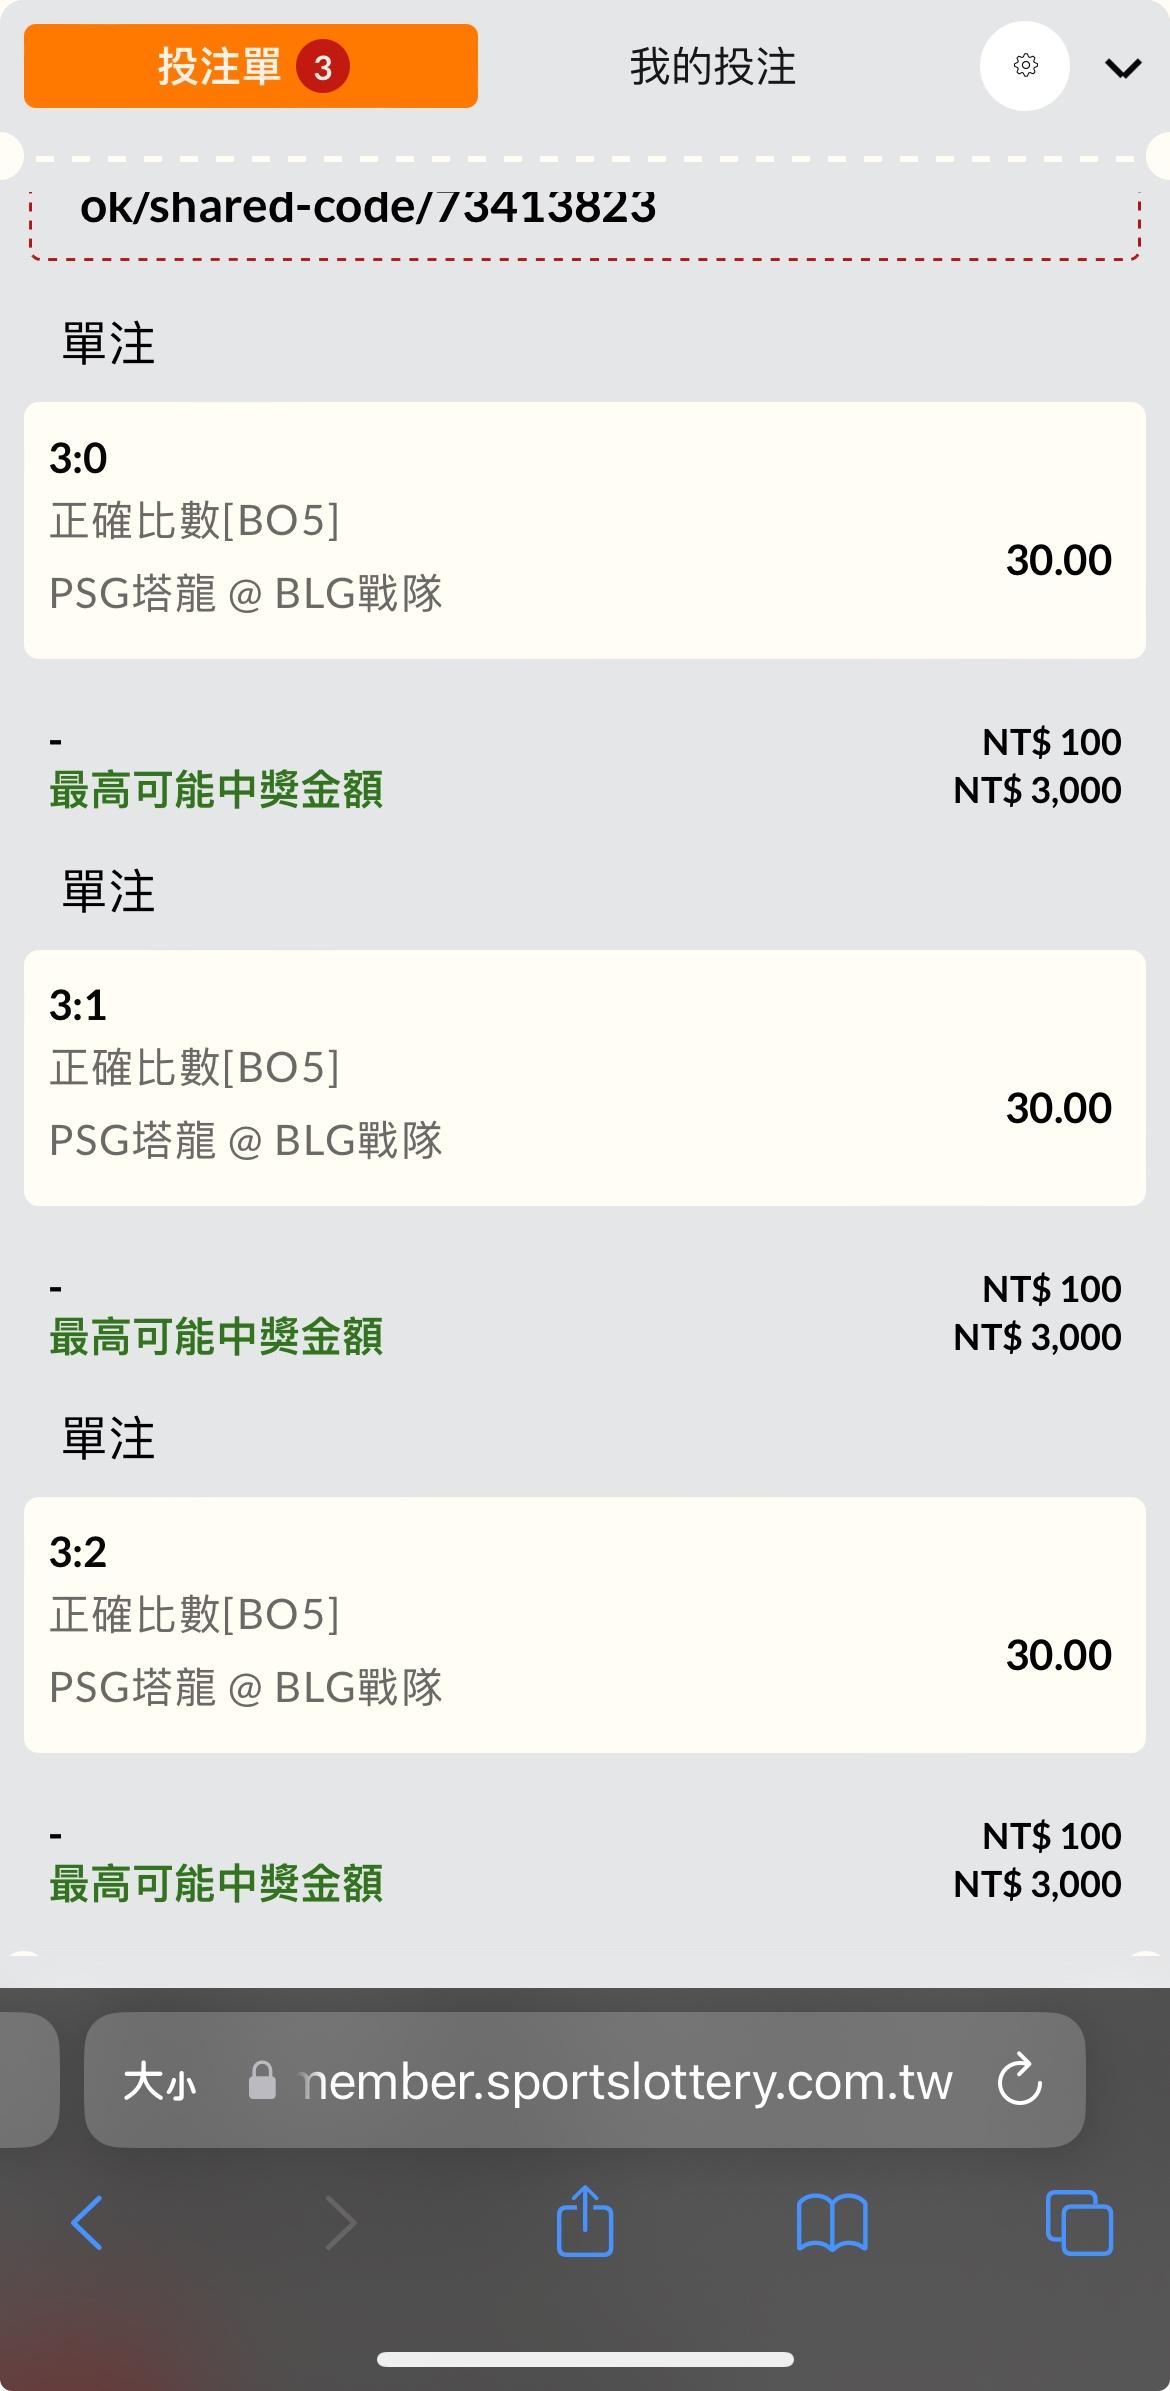
Task: Open 大小 text size menu
Action: (160, 2082)
